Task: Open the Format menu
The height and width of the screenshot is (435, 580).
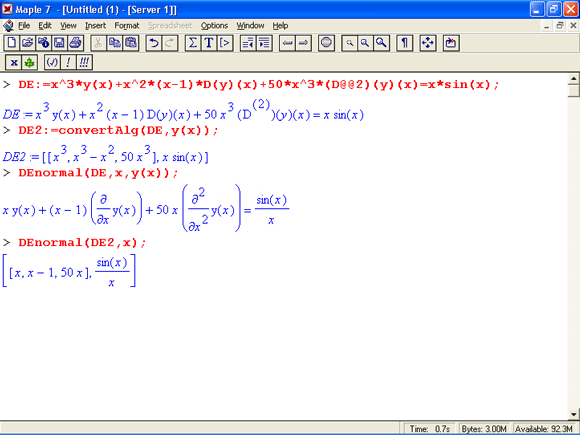Action: point(127,26)
